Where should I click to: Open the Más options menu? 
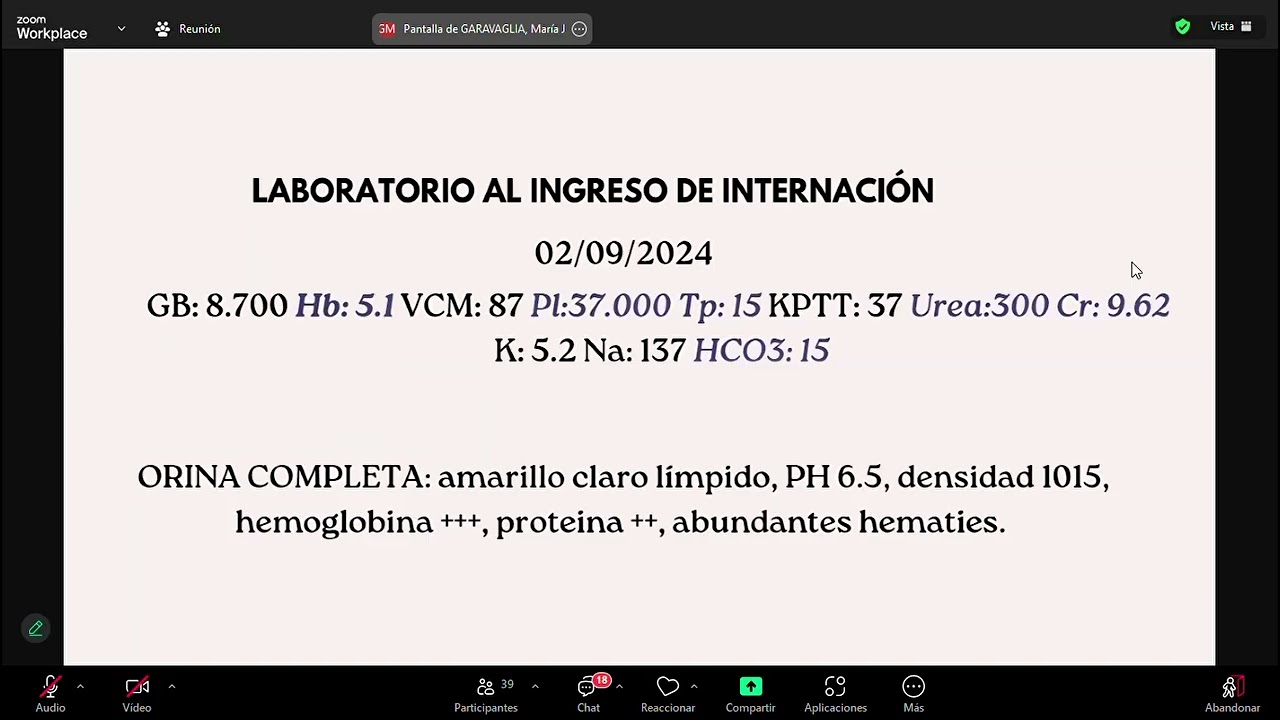(913, 695)
